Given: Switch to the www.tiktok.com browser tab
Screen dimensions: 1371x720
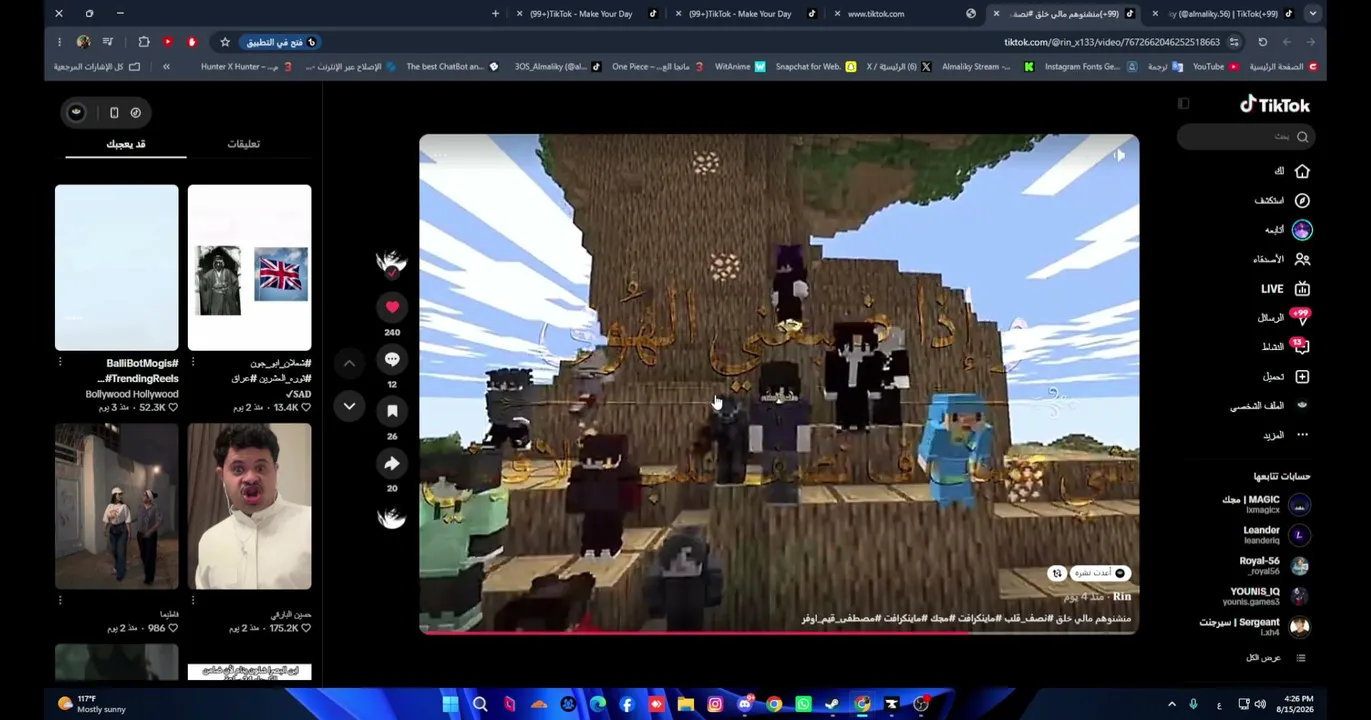Looking at the screenshot, I should 903,14.
